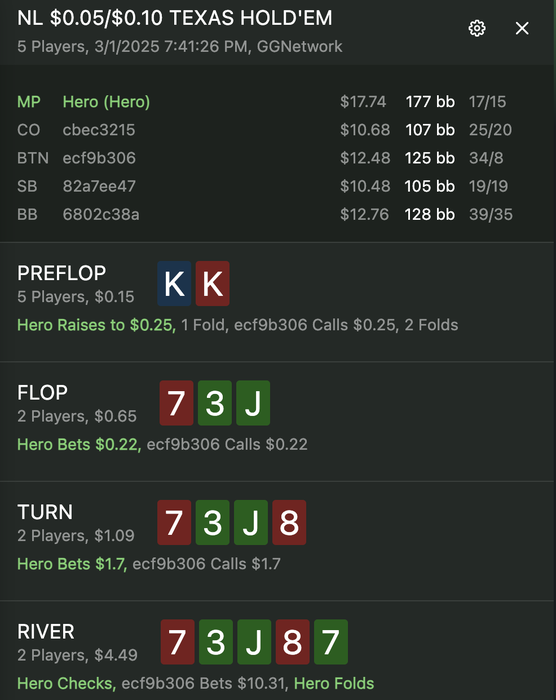Click the final green 7 river card
556x700 pixels.
pyautogui.click(x=331, y=642)
